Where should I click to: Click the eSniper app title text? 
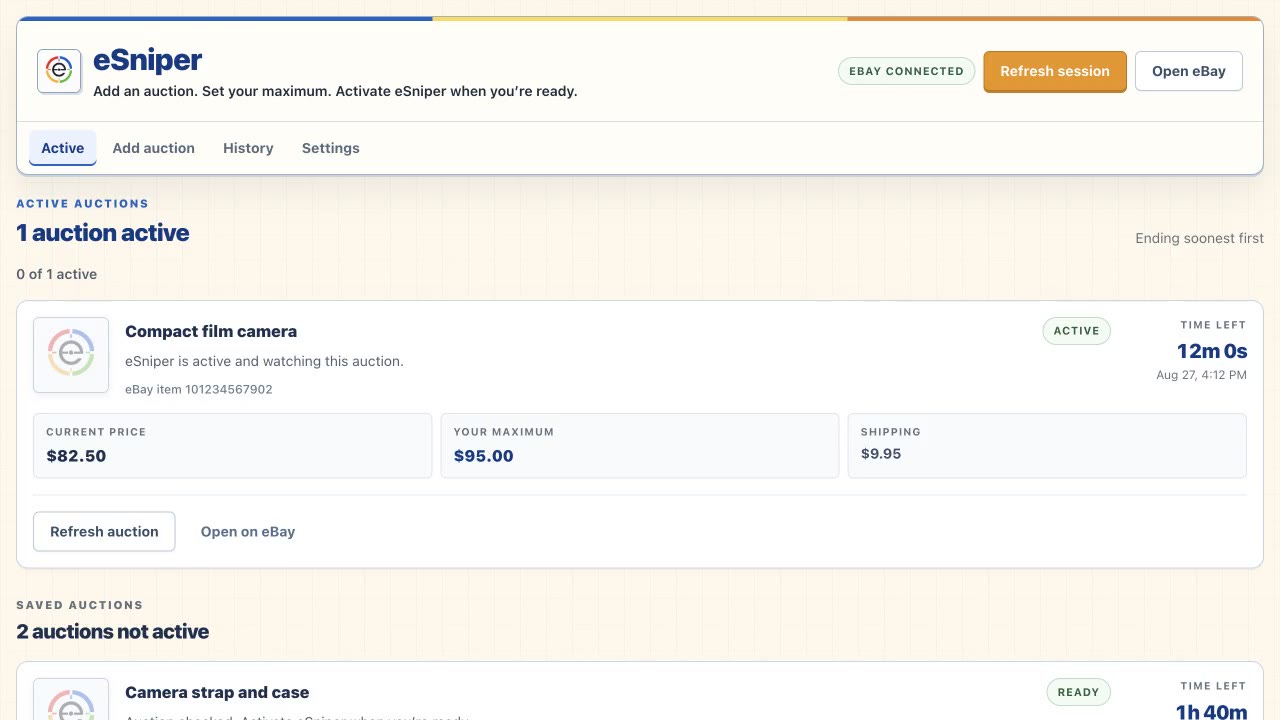tap(148, 61)
